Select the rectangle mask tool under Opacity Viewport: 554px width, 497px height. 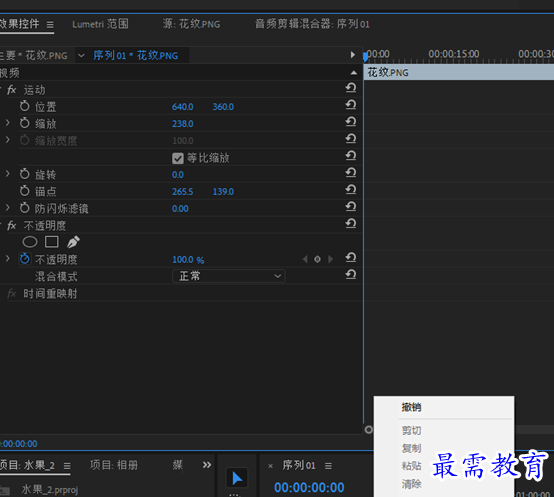(52, 242)
